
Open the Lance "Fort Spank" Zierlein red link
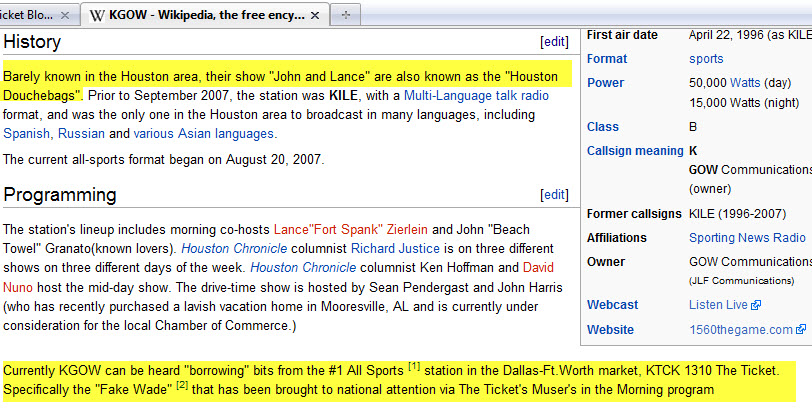351,229
